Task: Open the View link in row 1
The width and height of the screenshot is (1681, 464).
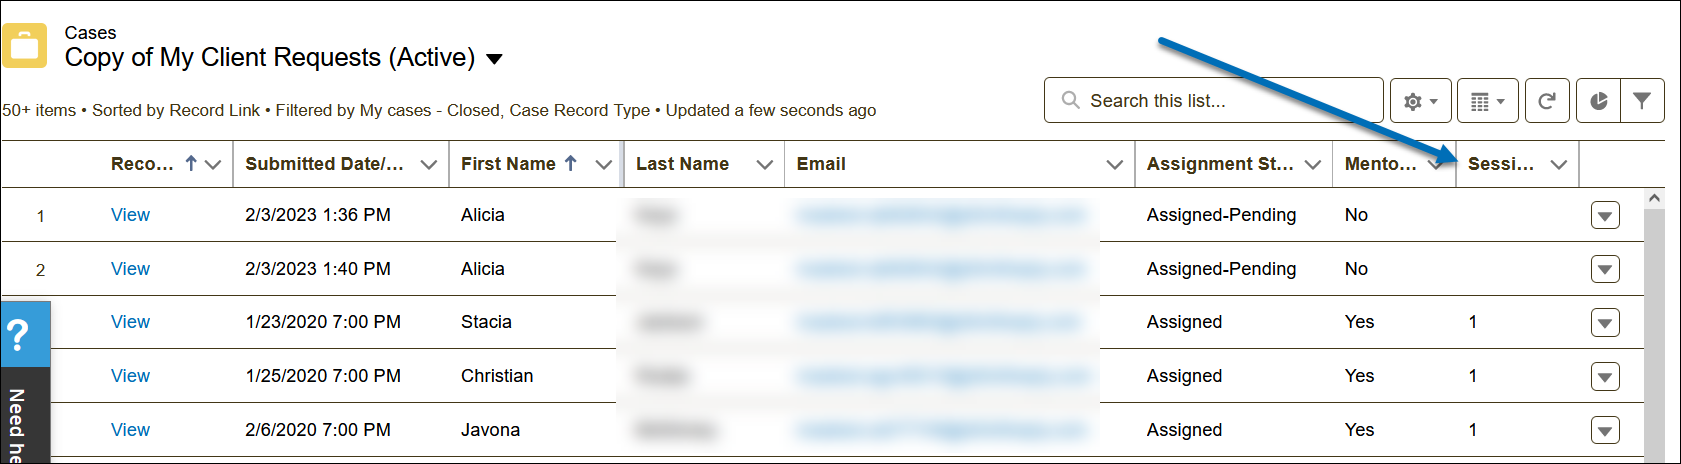Action: coord(130,215)
